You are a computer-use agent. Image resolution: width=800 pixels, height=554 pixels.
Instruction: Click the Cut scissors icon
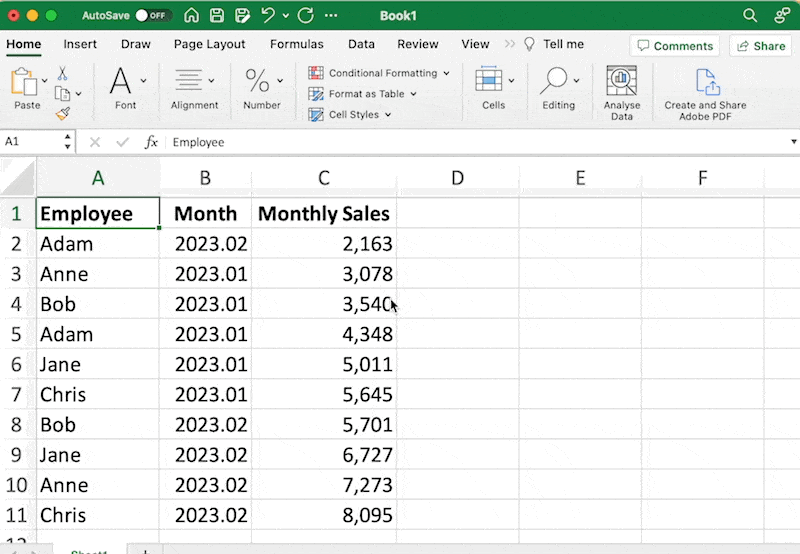(62, 73)
